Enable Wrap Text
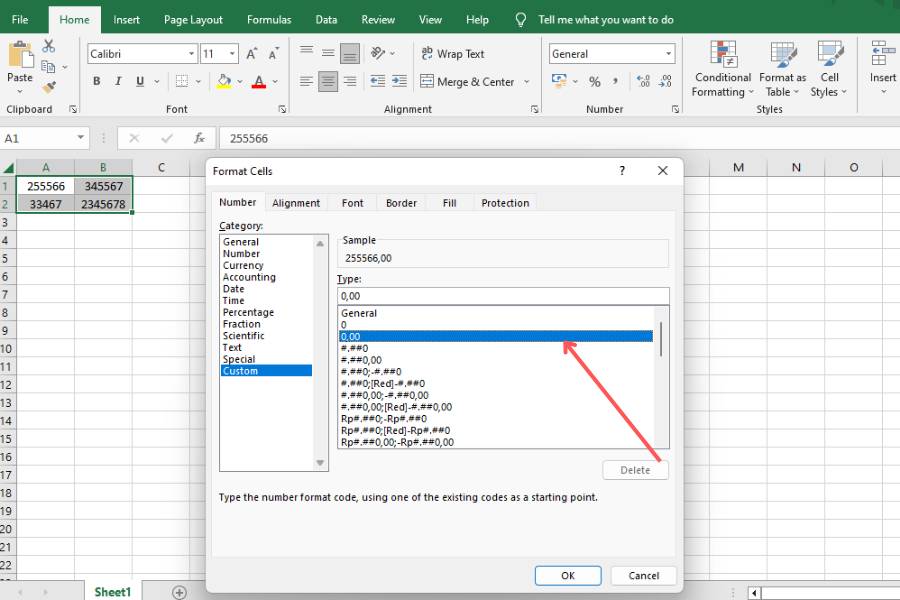The height and width of the screenshot is (600, 900). (453, 54)
